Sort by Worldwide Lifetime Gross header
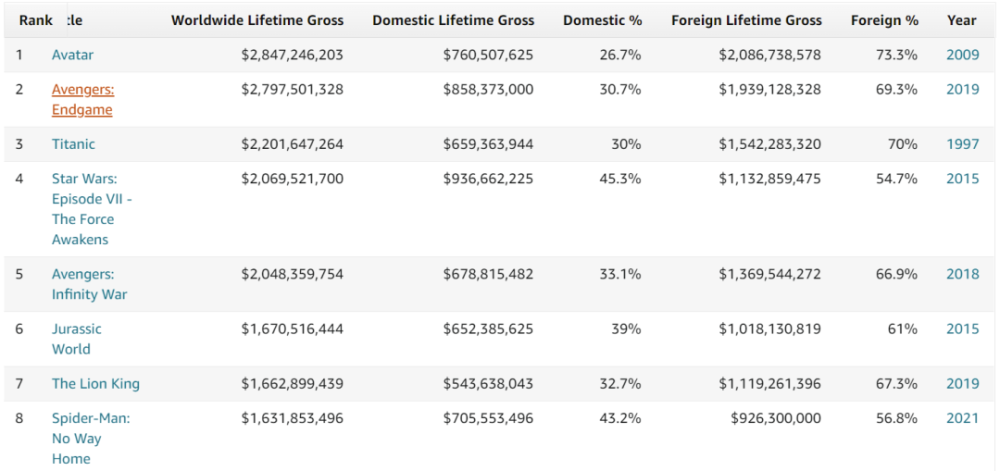This screenshot has height=471, width=1000. point(257,20)
